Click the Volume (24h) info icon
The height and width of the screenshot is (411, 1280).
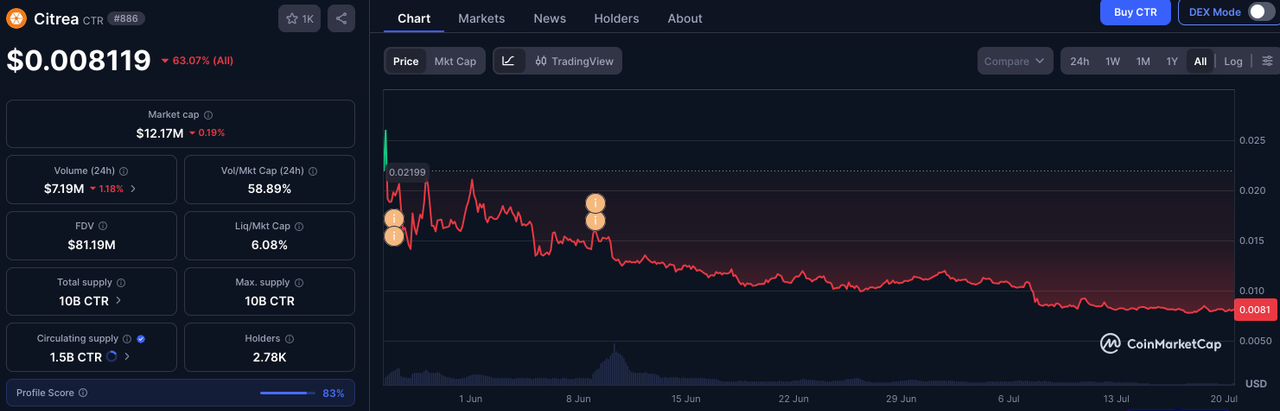(123, 171)
